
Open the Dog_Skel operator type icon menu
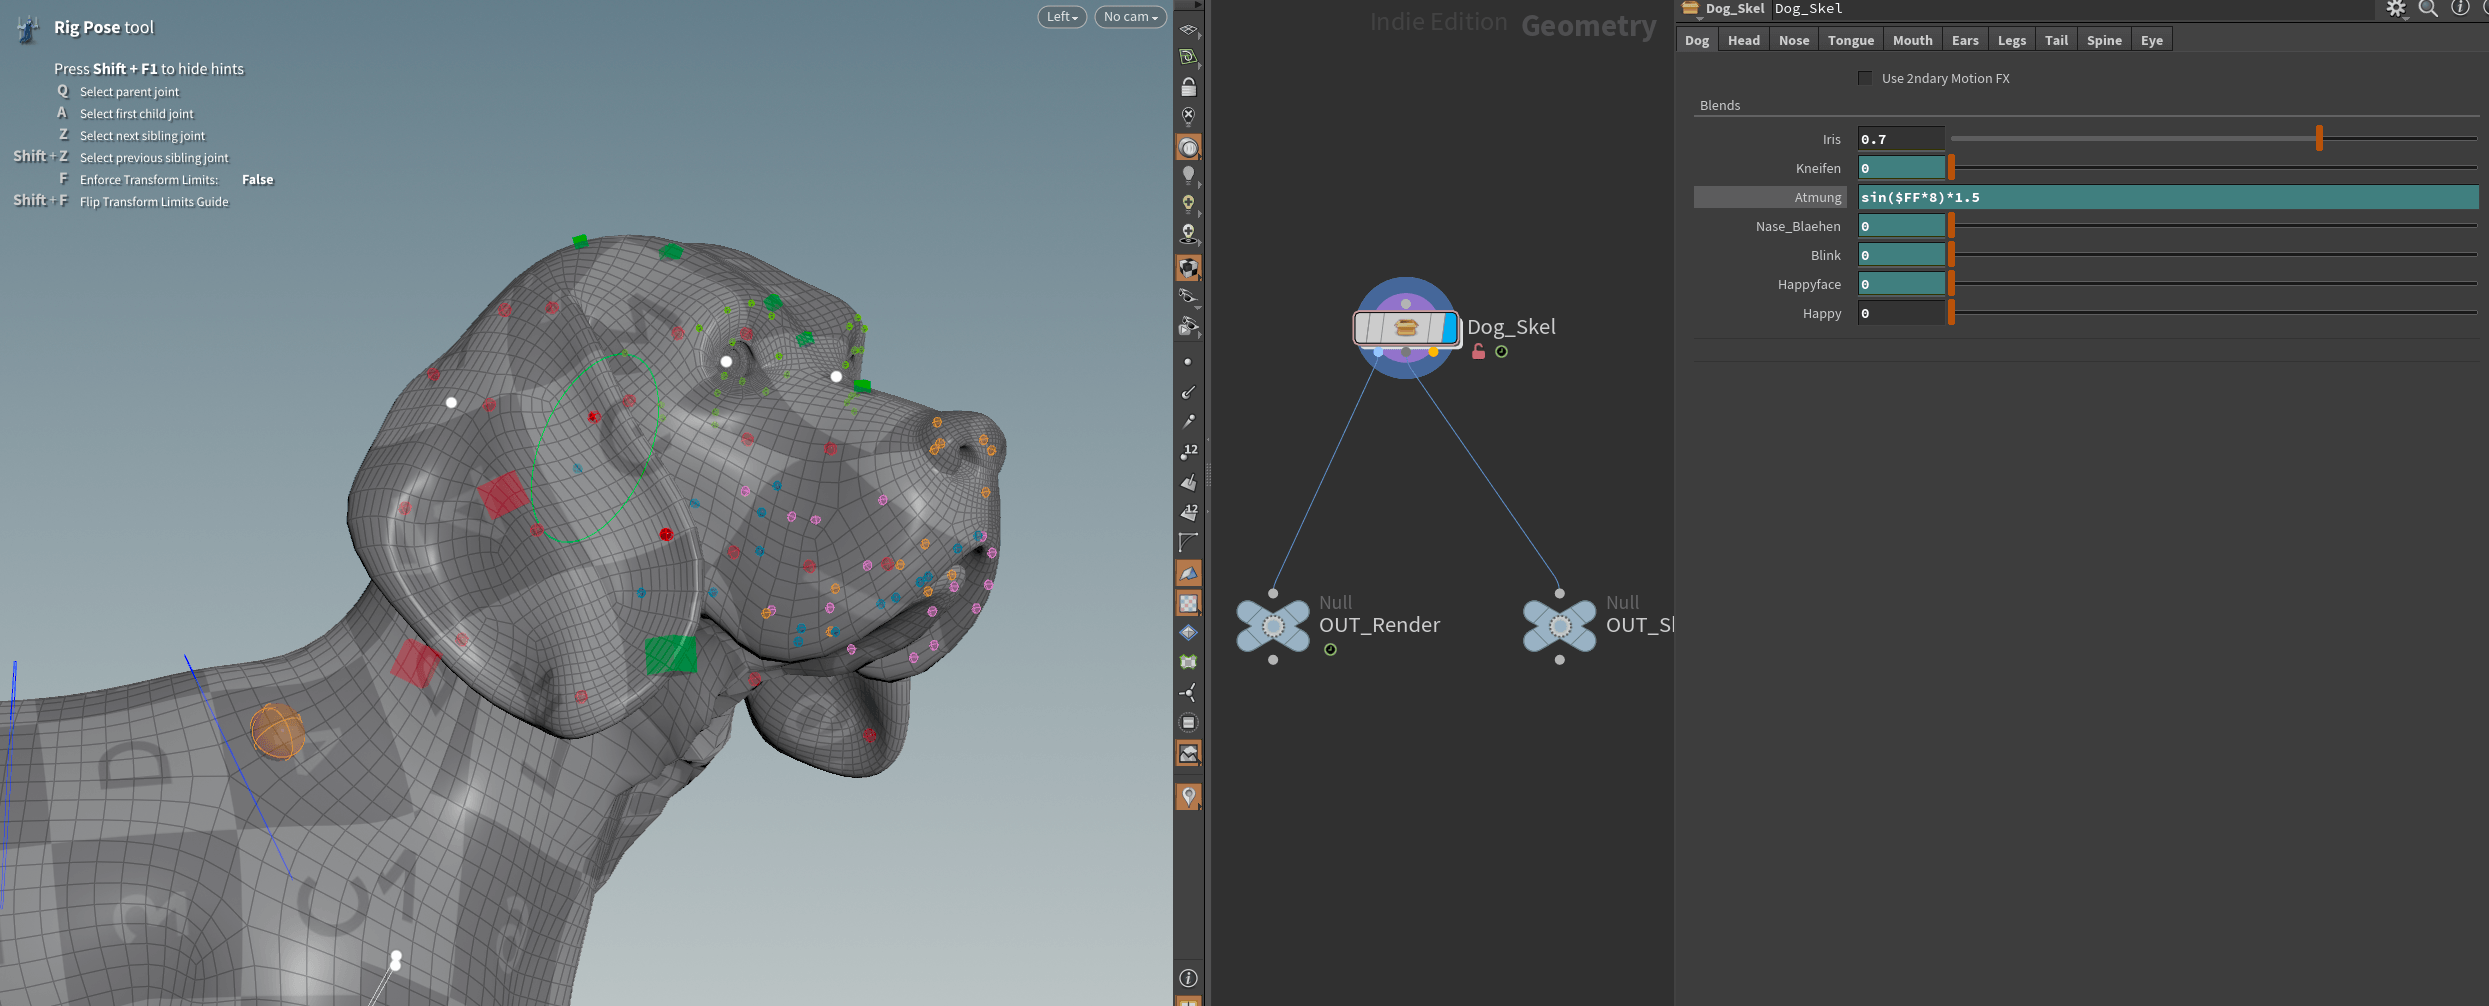point(1690,9)
